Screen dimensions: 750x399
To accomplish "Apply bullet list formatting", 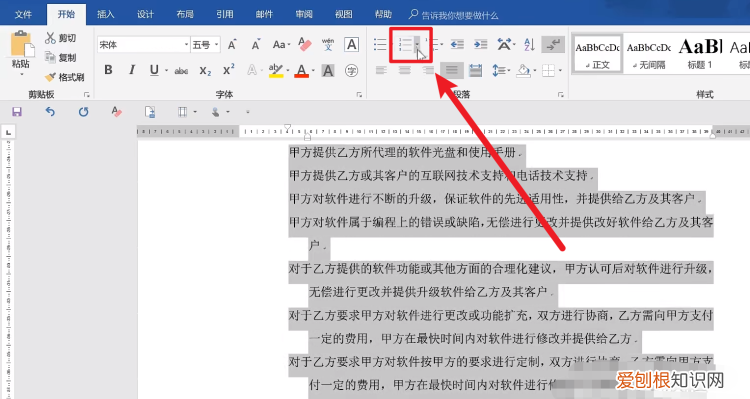I will [380, 44].
